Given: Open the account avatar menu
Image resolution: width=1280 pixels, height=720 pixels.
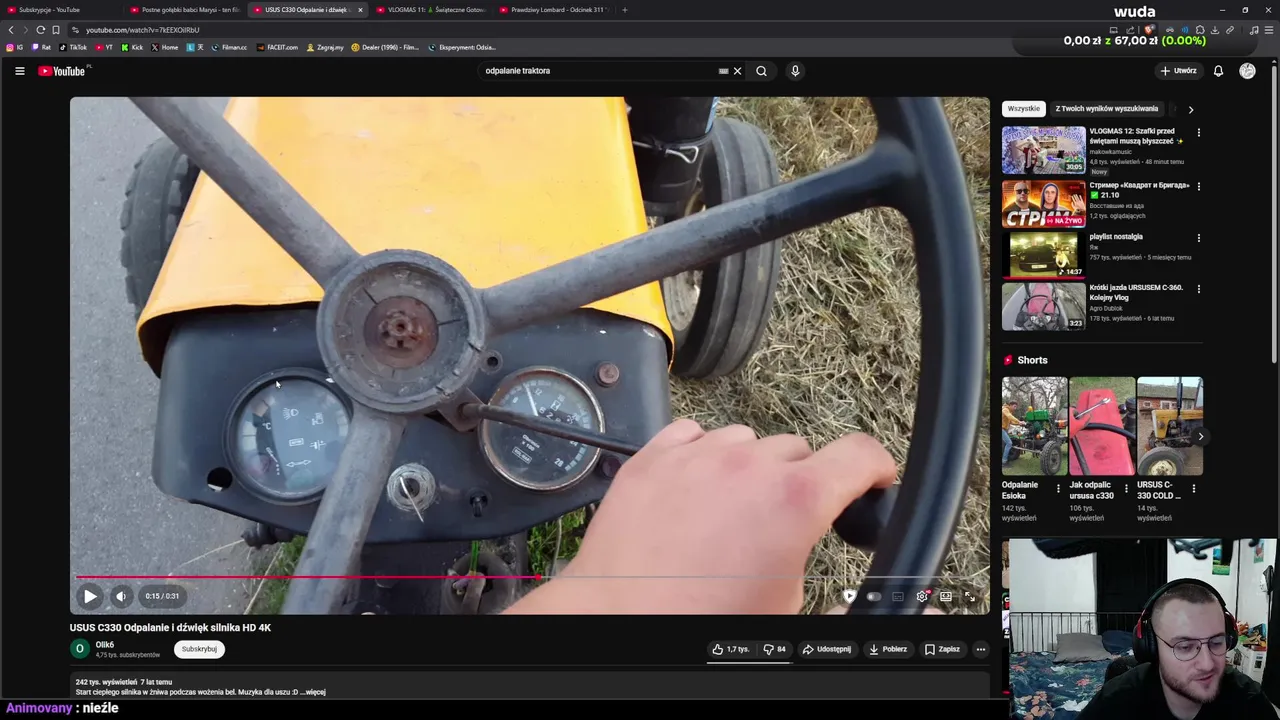Looking at the screenshot, I should [1247, 71].
